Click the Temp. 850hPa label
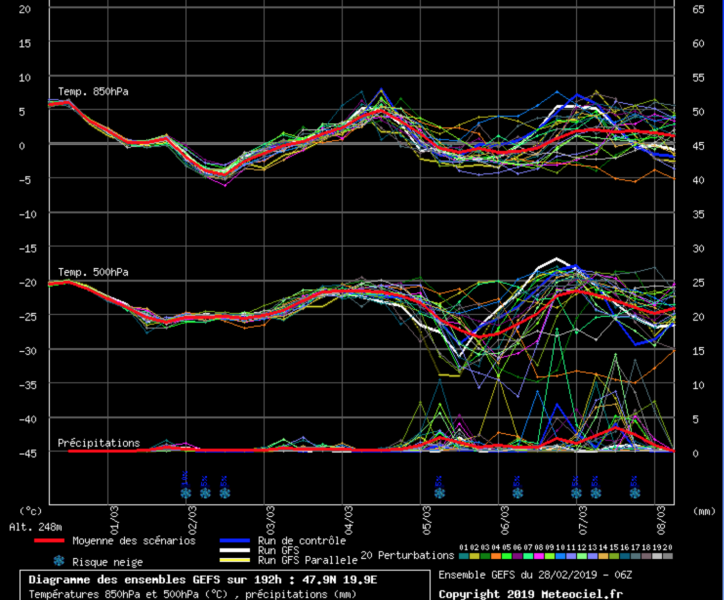 point(93,92)
